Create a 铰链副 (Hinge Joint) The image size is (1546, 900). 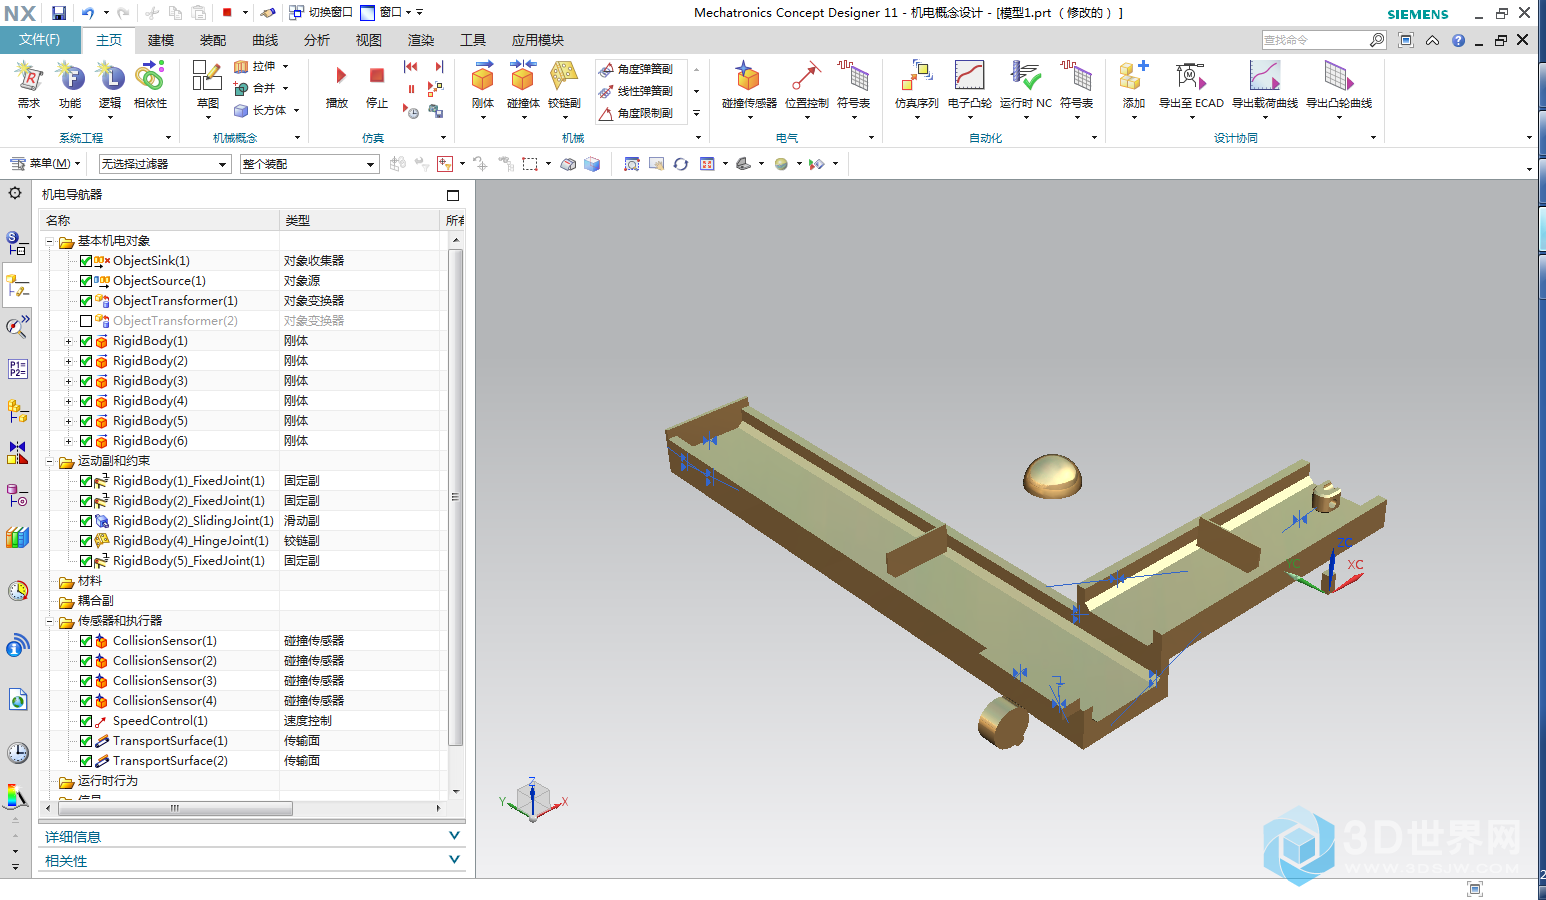[564, 84]
